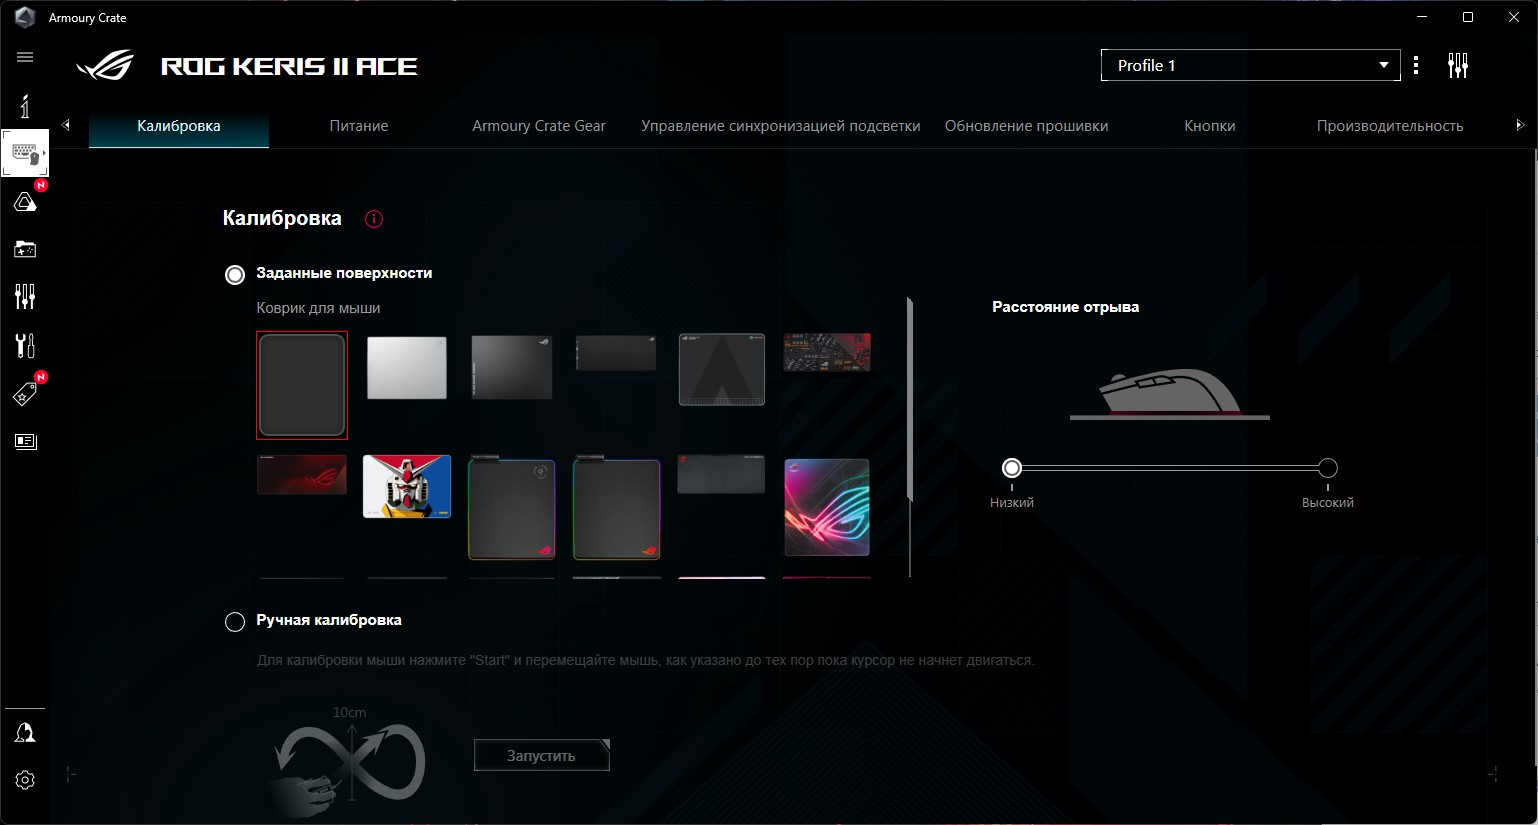The width and height of the screenshot is (1538, 825).
Task: Open the Featured deals tag icon
Action: pos(25,394)
